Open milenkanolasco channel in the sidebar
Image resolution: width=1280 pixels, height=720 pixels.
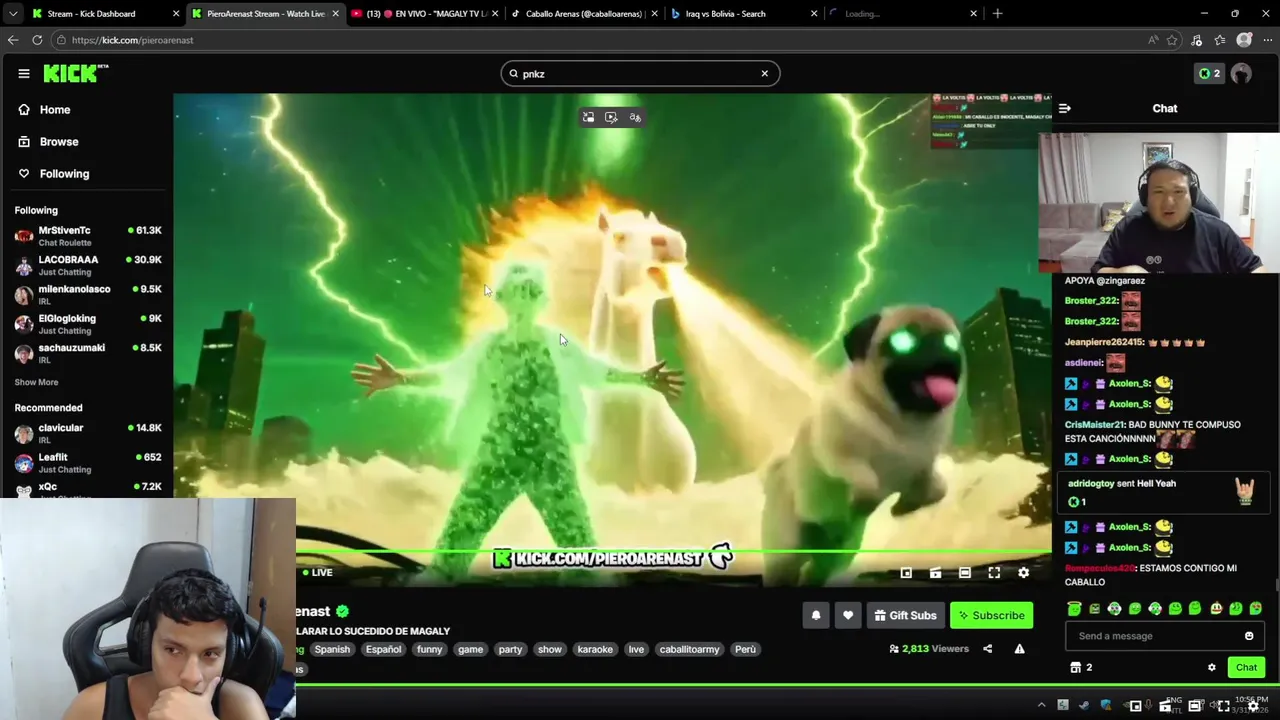88,295
